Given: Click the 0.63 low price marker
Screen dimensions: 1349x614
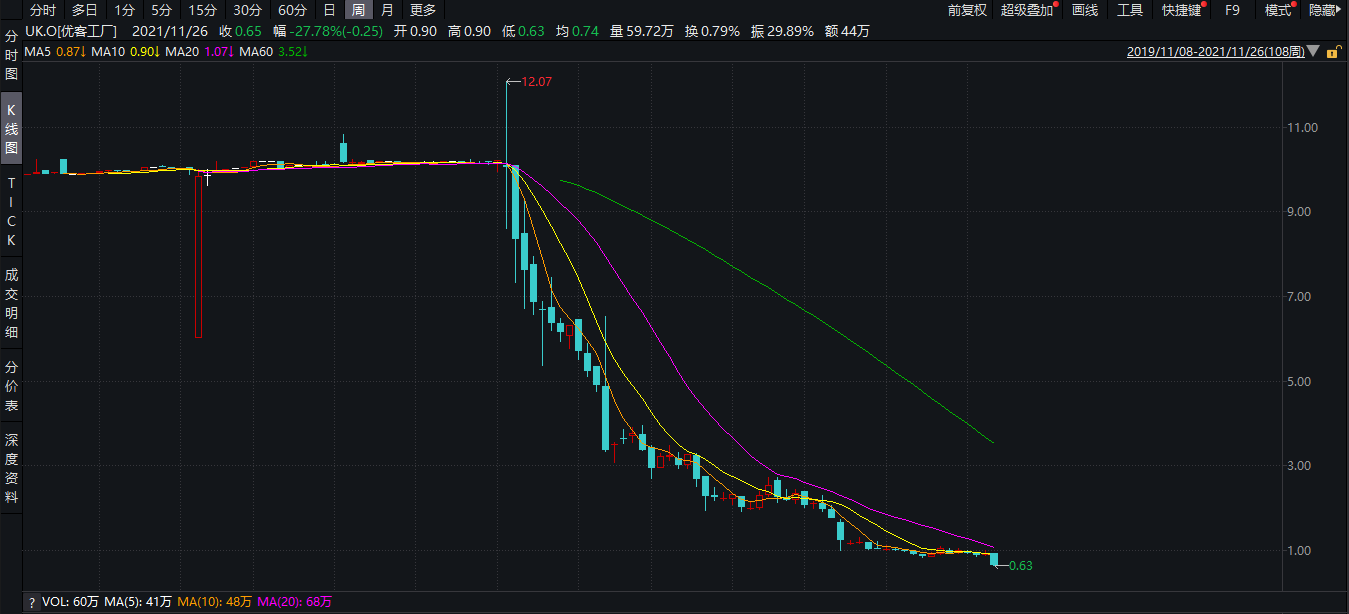Looking at the screenshot, I should point(1020,566).
